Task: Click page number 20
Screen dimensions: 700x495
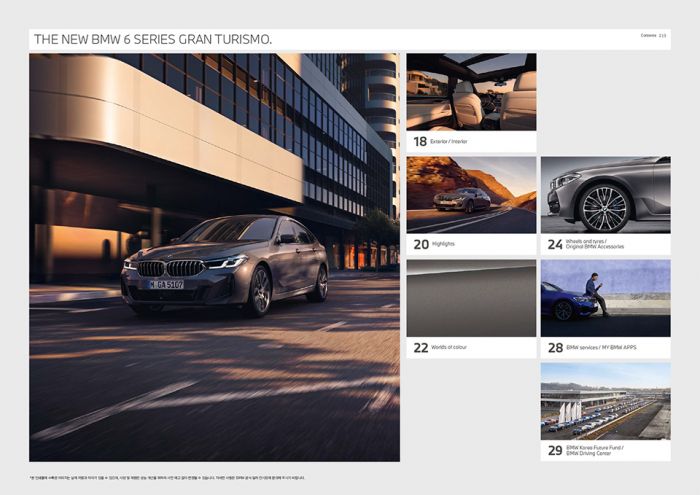Action: [x=421, y=244]
